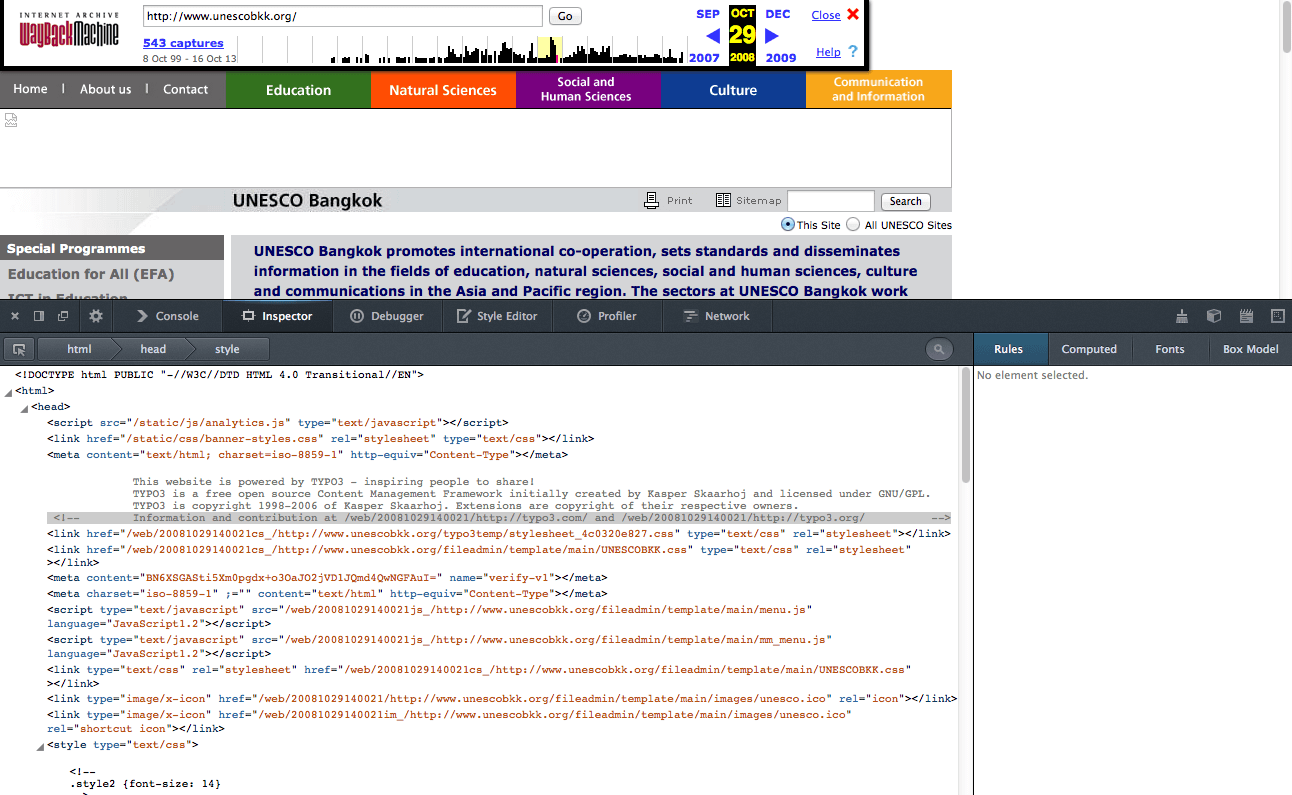
Task: Open the Wayback Help link
Action: click(x=828, y=52)
